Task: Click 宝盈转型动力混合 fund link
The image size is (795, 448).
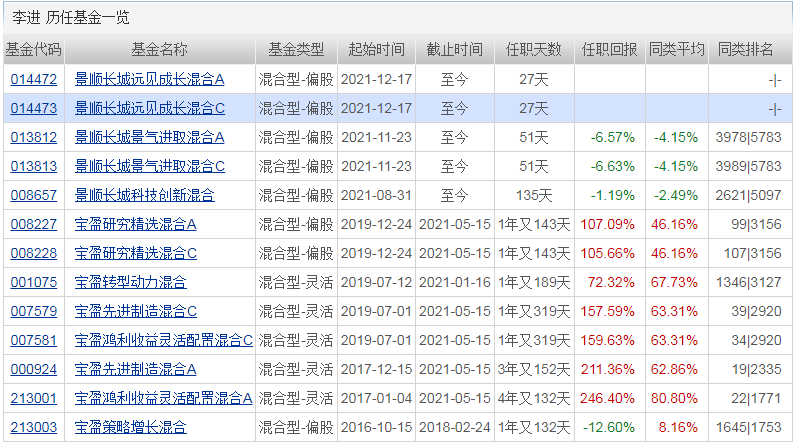Action: tap(130, 283)
